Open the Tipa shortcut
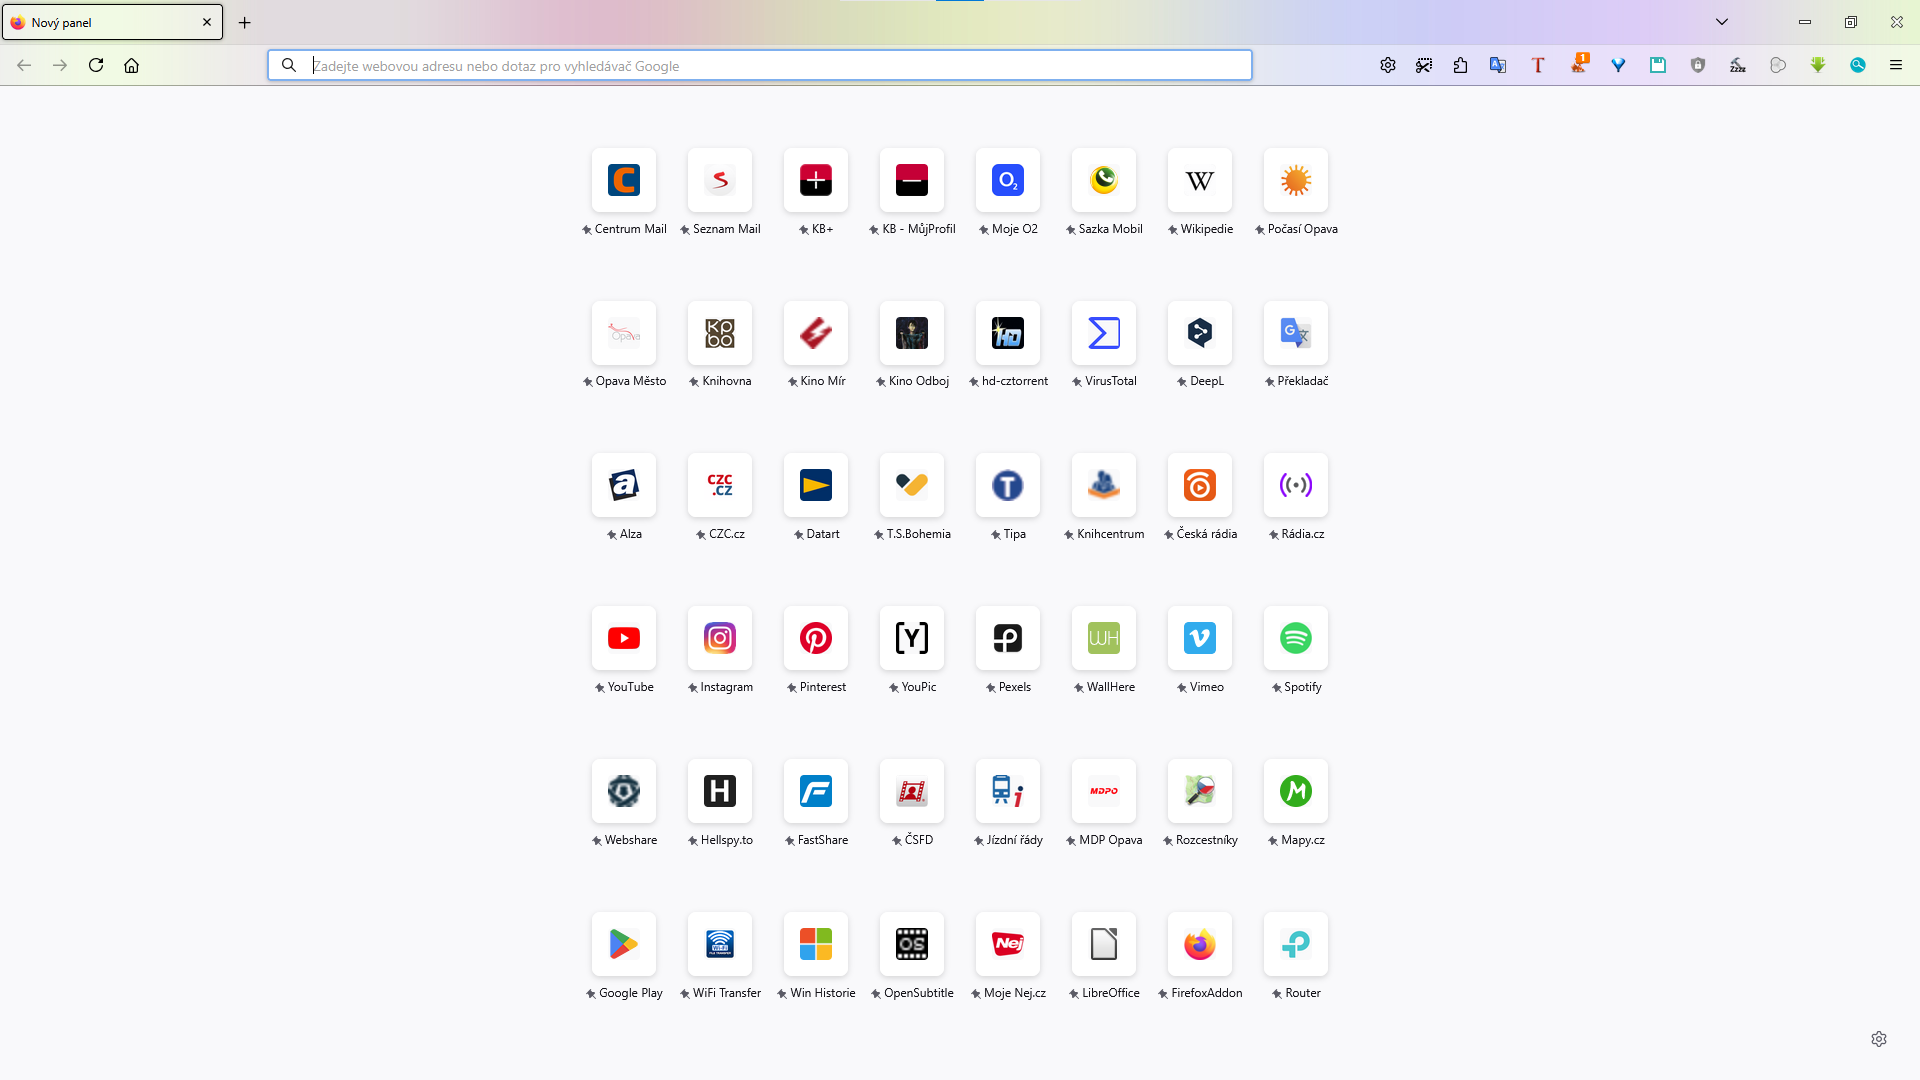The height and width of the screenshot is (1080, 1920). coord(1008,486)
